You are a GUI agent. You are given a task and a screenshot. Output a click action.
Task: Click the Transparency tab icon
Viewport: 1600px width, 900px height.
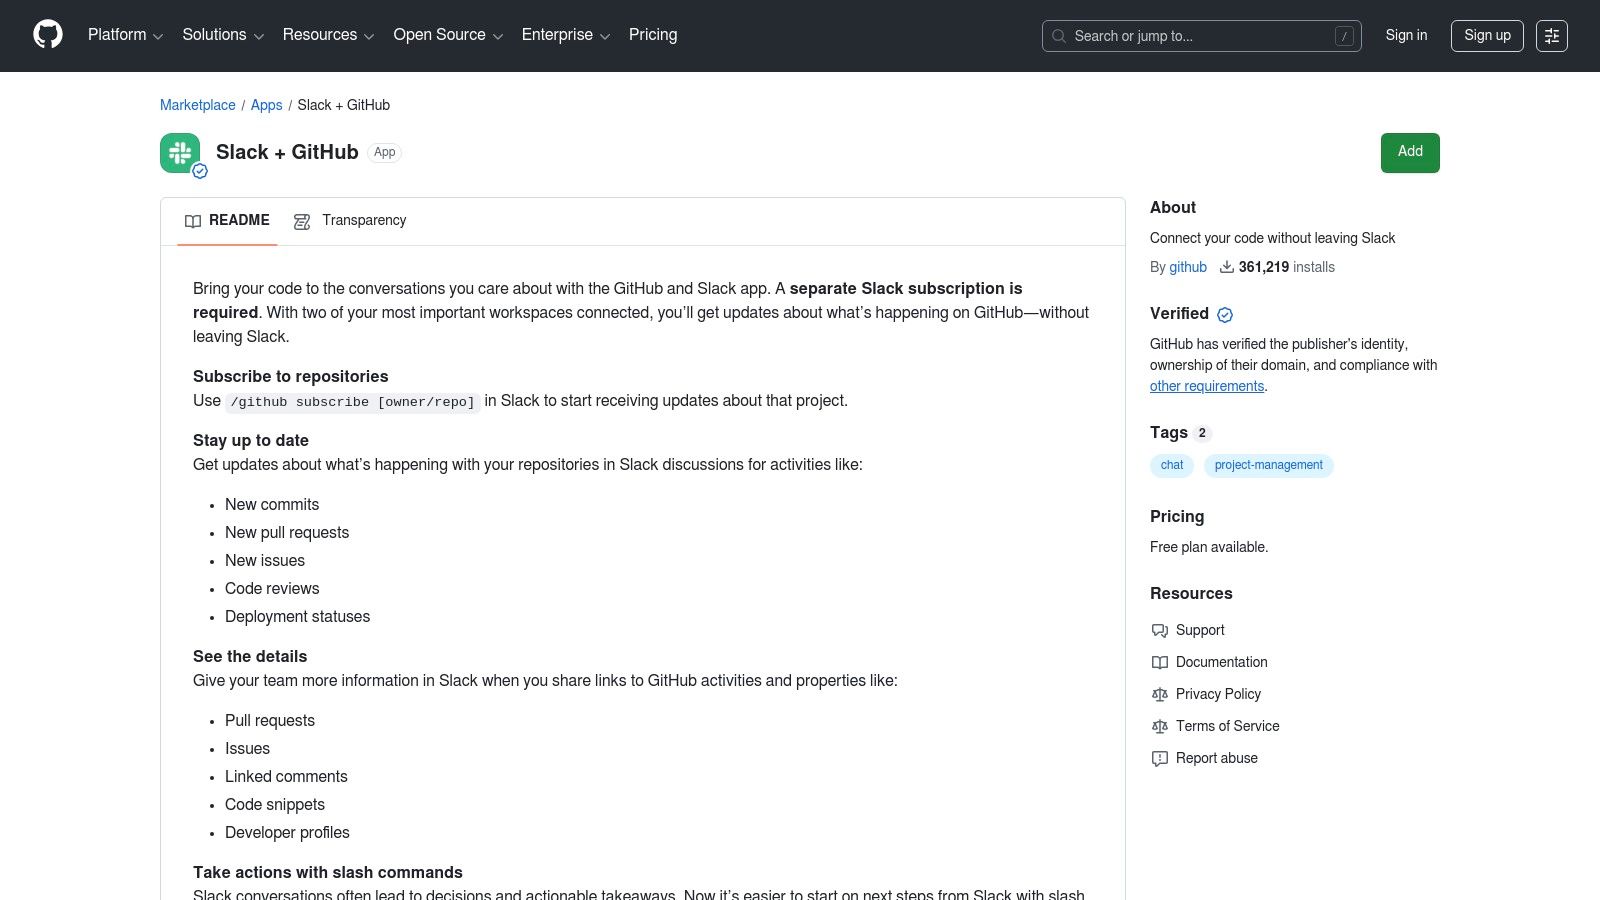click(x=302, y=221)
